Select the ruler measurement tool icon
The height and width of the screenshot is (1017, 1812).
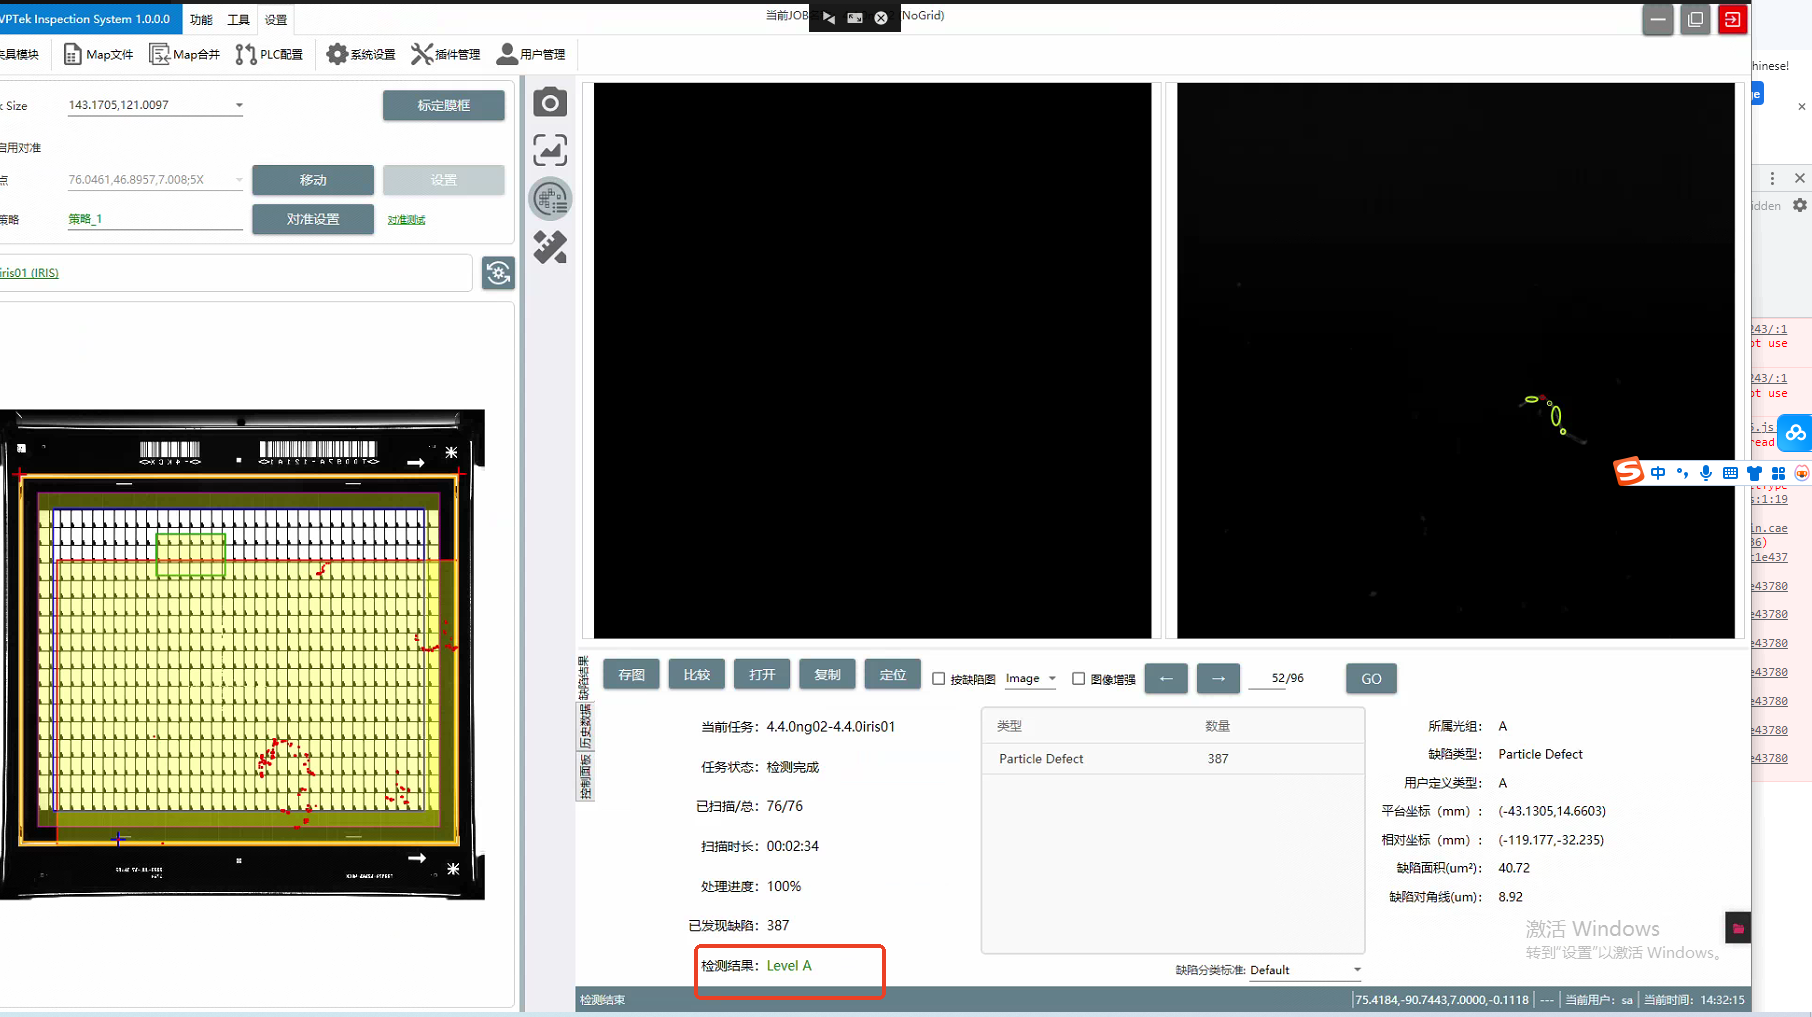pyautogui.click(x=550, y=247)
